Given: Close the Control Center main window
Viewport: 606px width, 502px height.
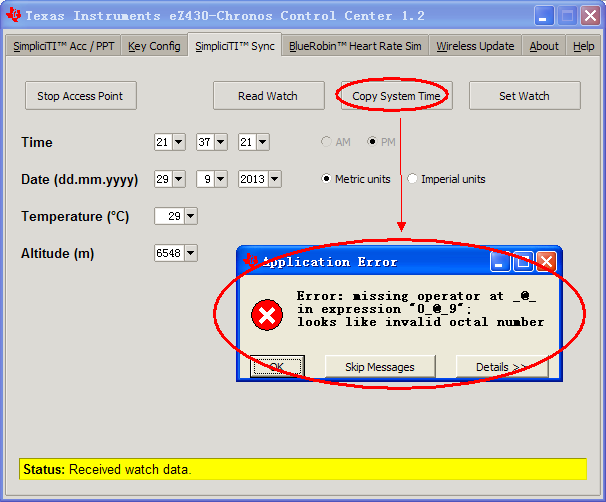Looking at the screenshot, I should (x=590, y=16).
